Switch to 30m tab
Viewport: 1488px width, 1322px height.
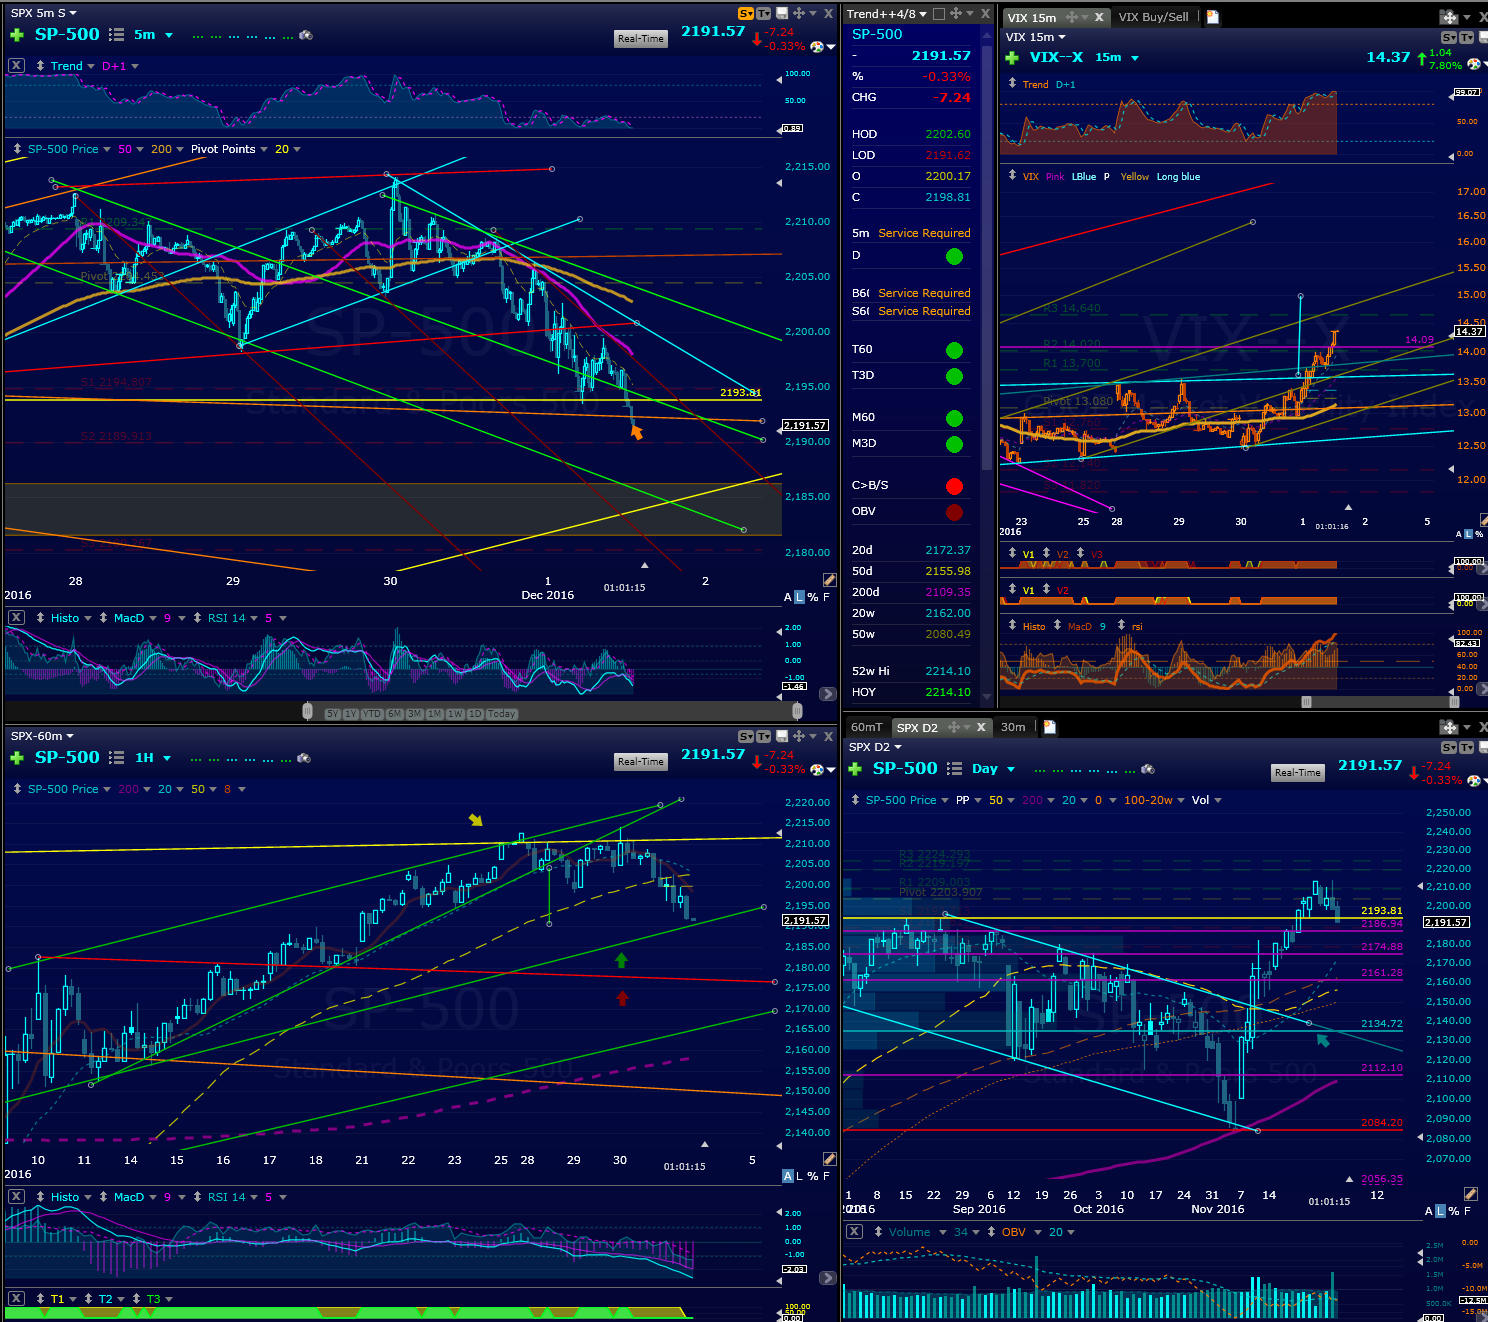tap(1013, 727)
